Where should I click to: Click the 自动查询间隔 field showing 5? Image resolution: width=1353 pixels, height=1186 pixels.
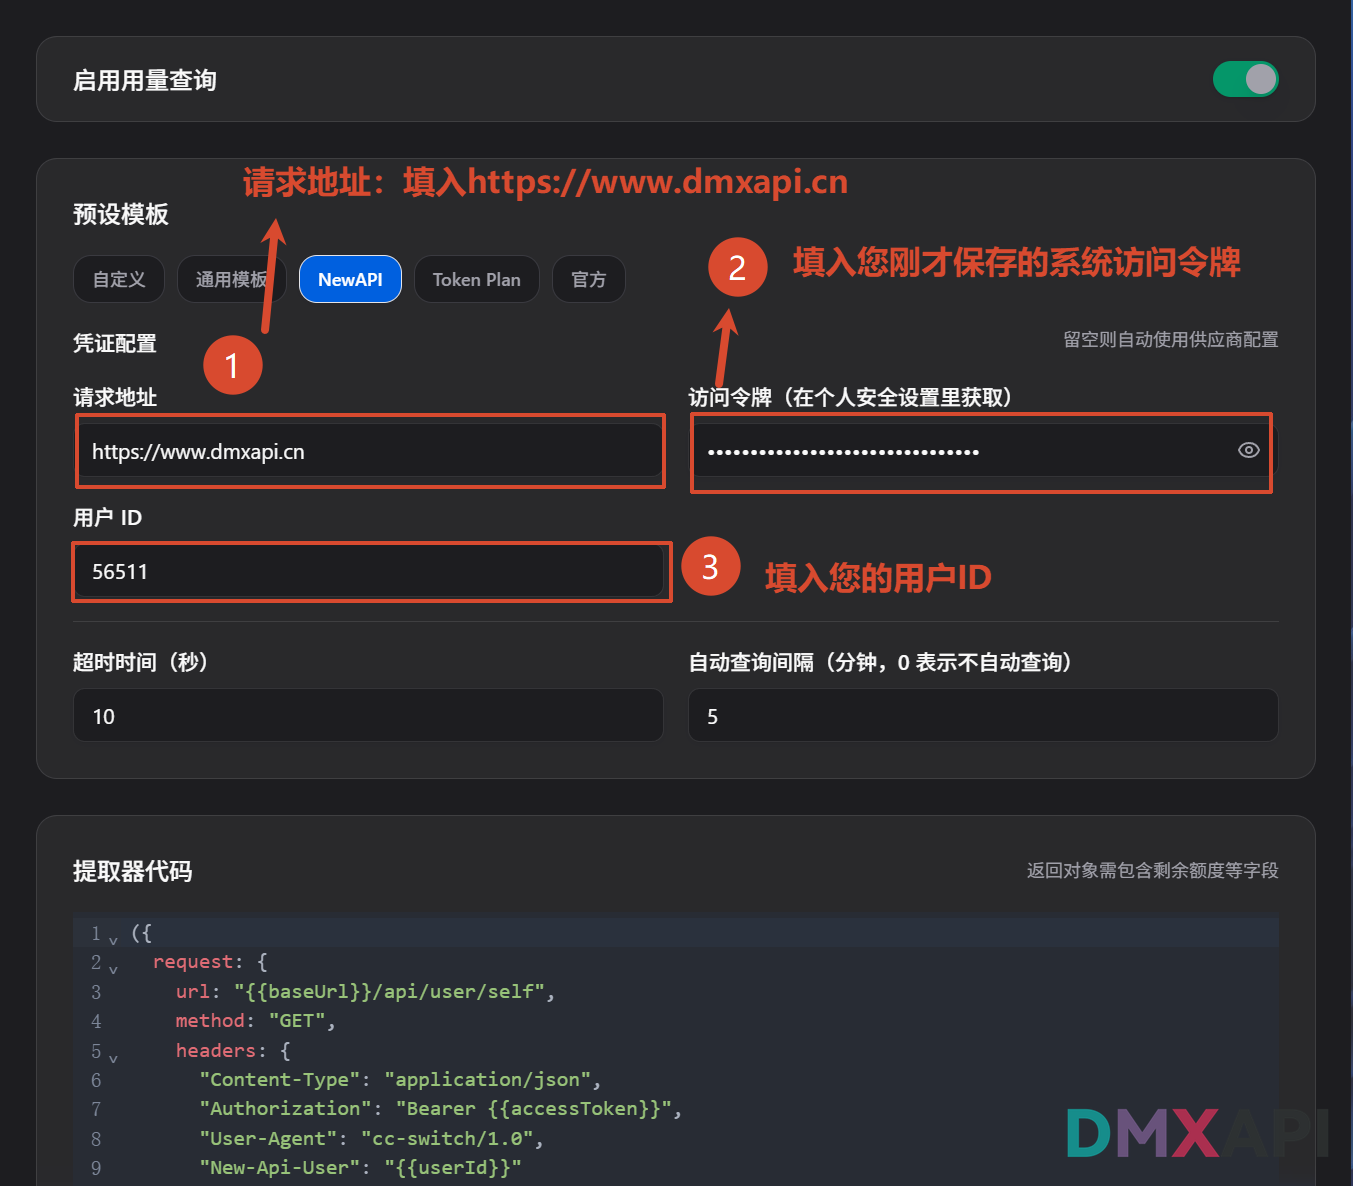pos(983,715)
